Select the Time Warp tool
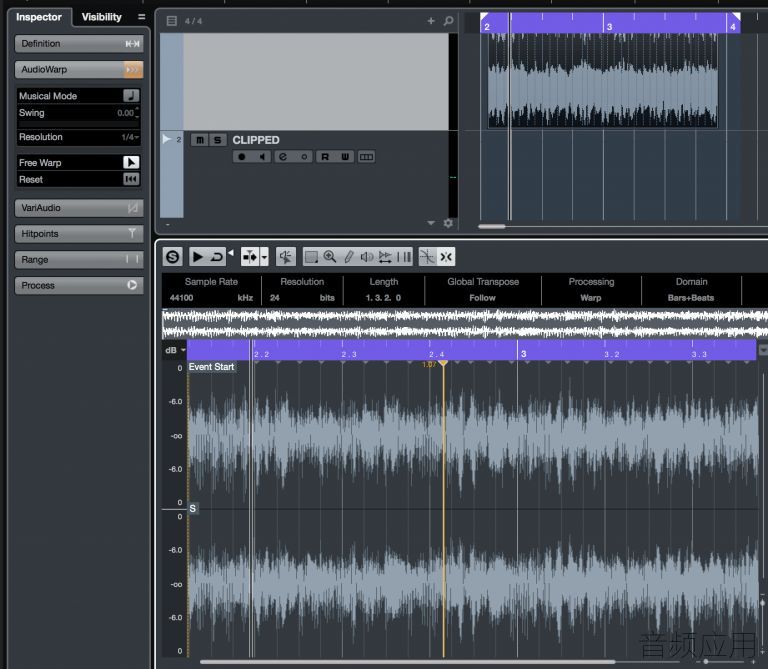The image size is (768, 669). [404, 257]
